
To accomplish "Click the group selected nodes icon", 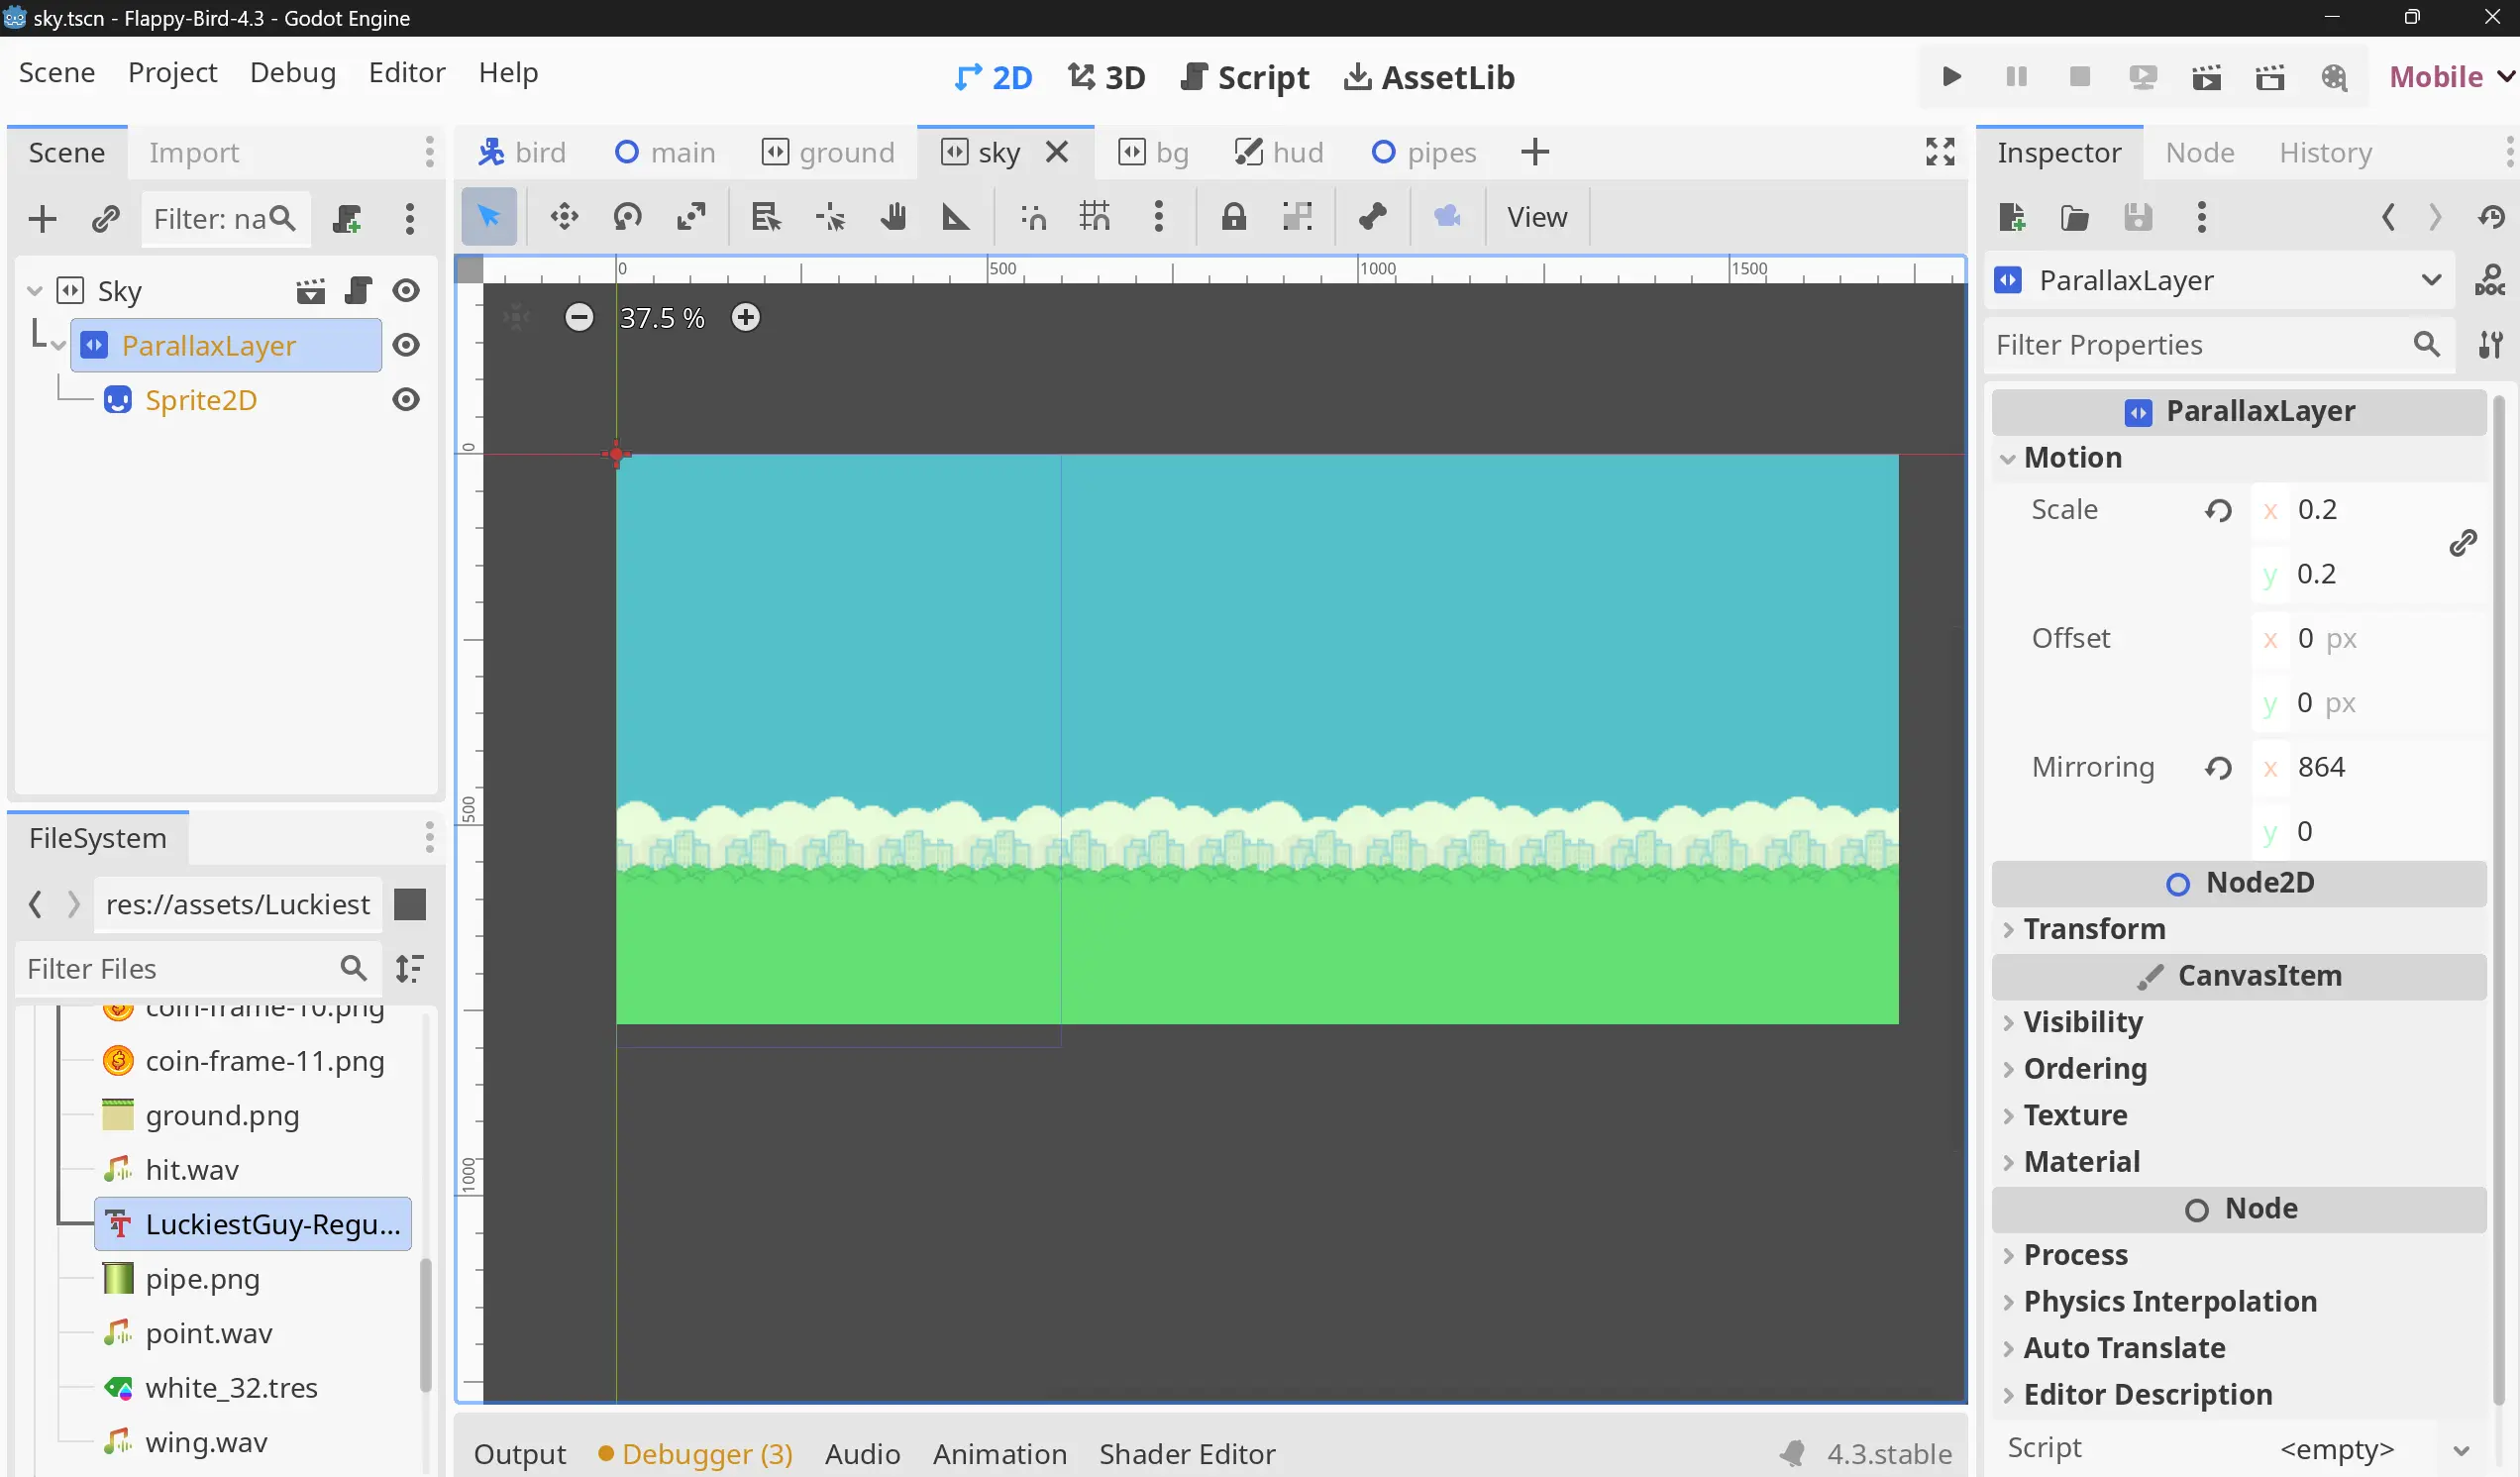I will [x=1297, y=217].
